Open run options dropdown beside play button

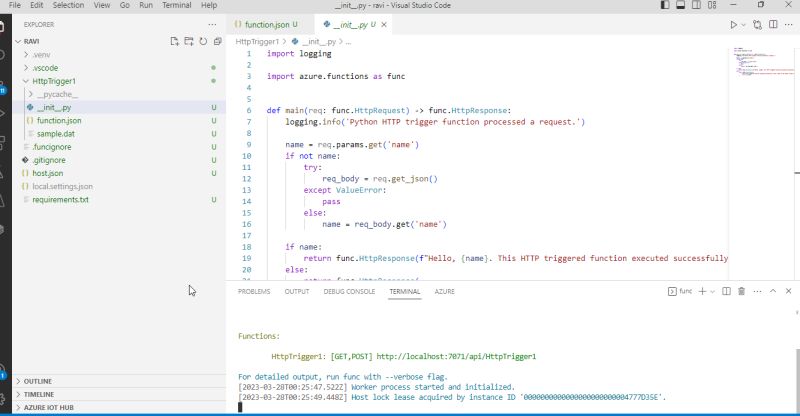point(743,25)
